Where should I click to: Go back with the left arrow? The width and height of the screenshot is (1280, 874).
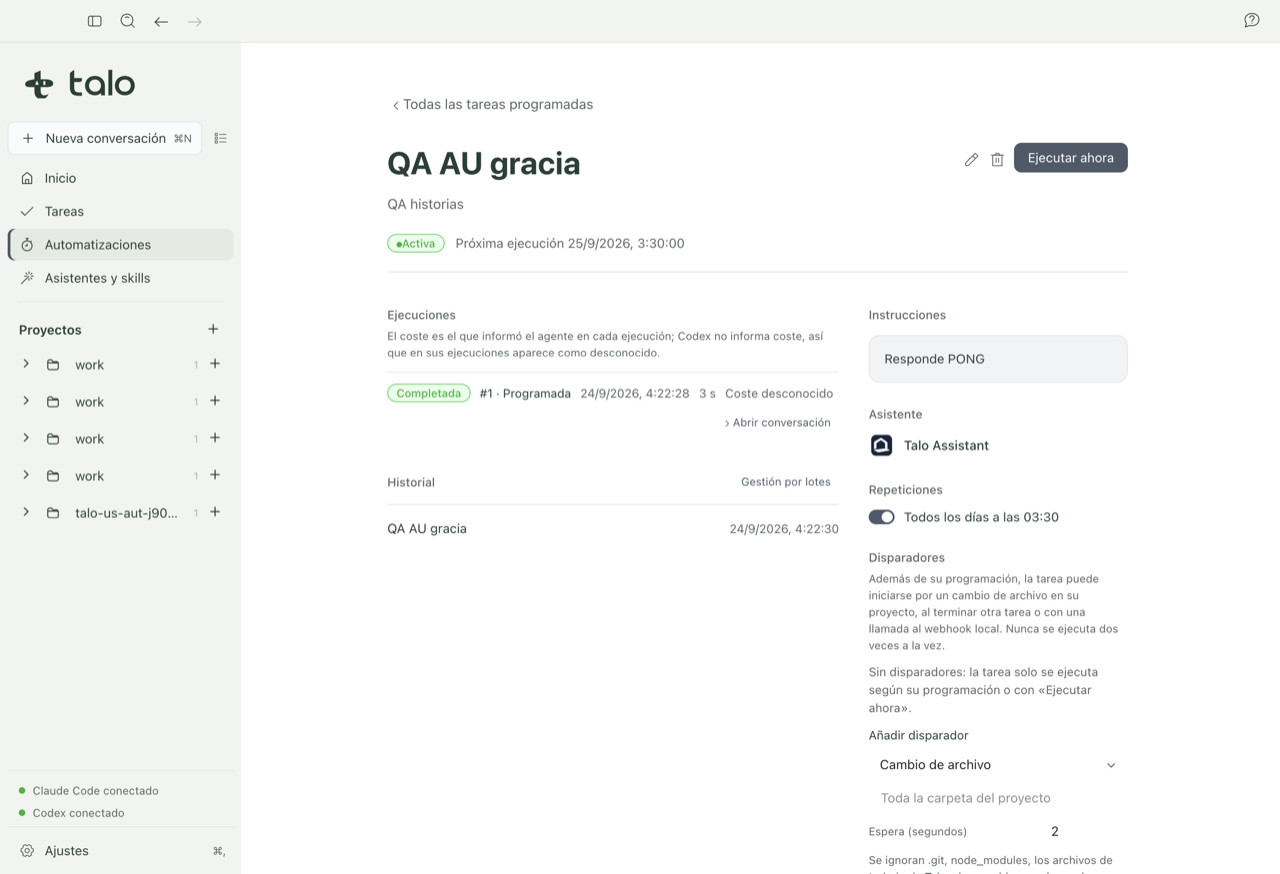coord(161,21)
